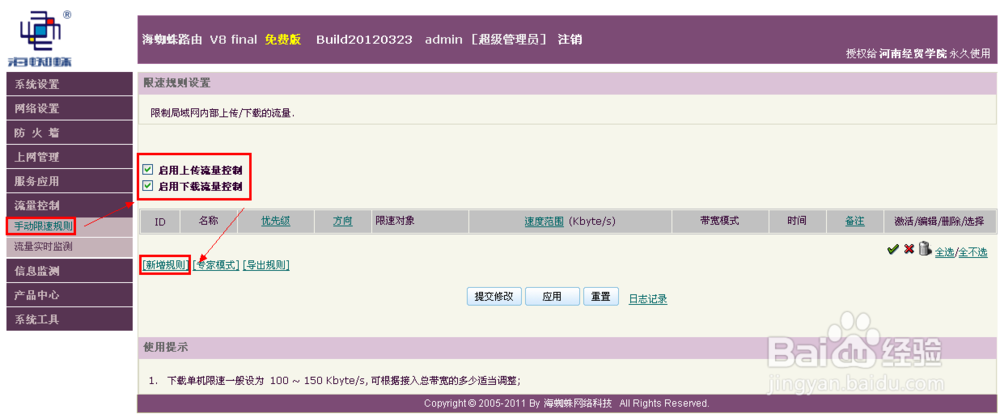
Task: Open 系统工具 menu
Action: coord(69,319)
